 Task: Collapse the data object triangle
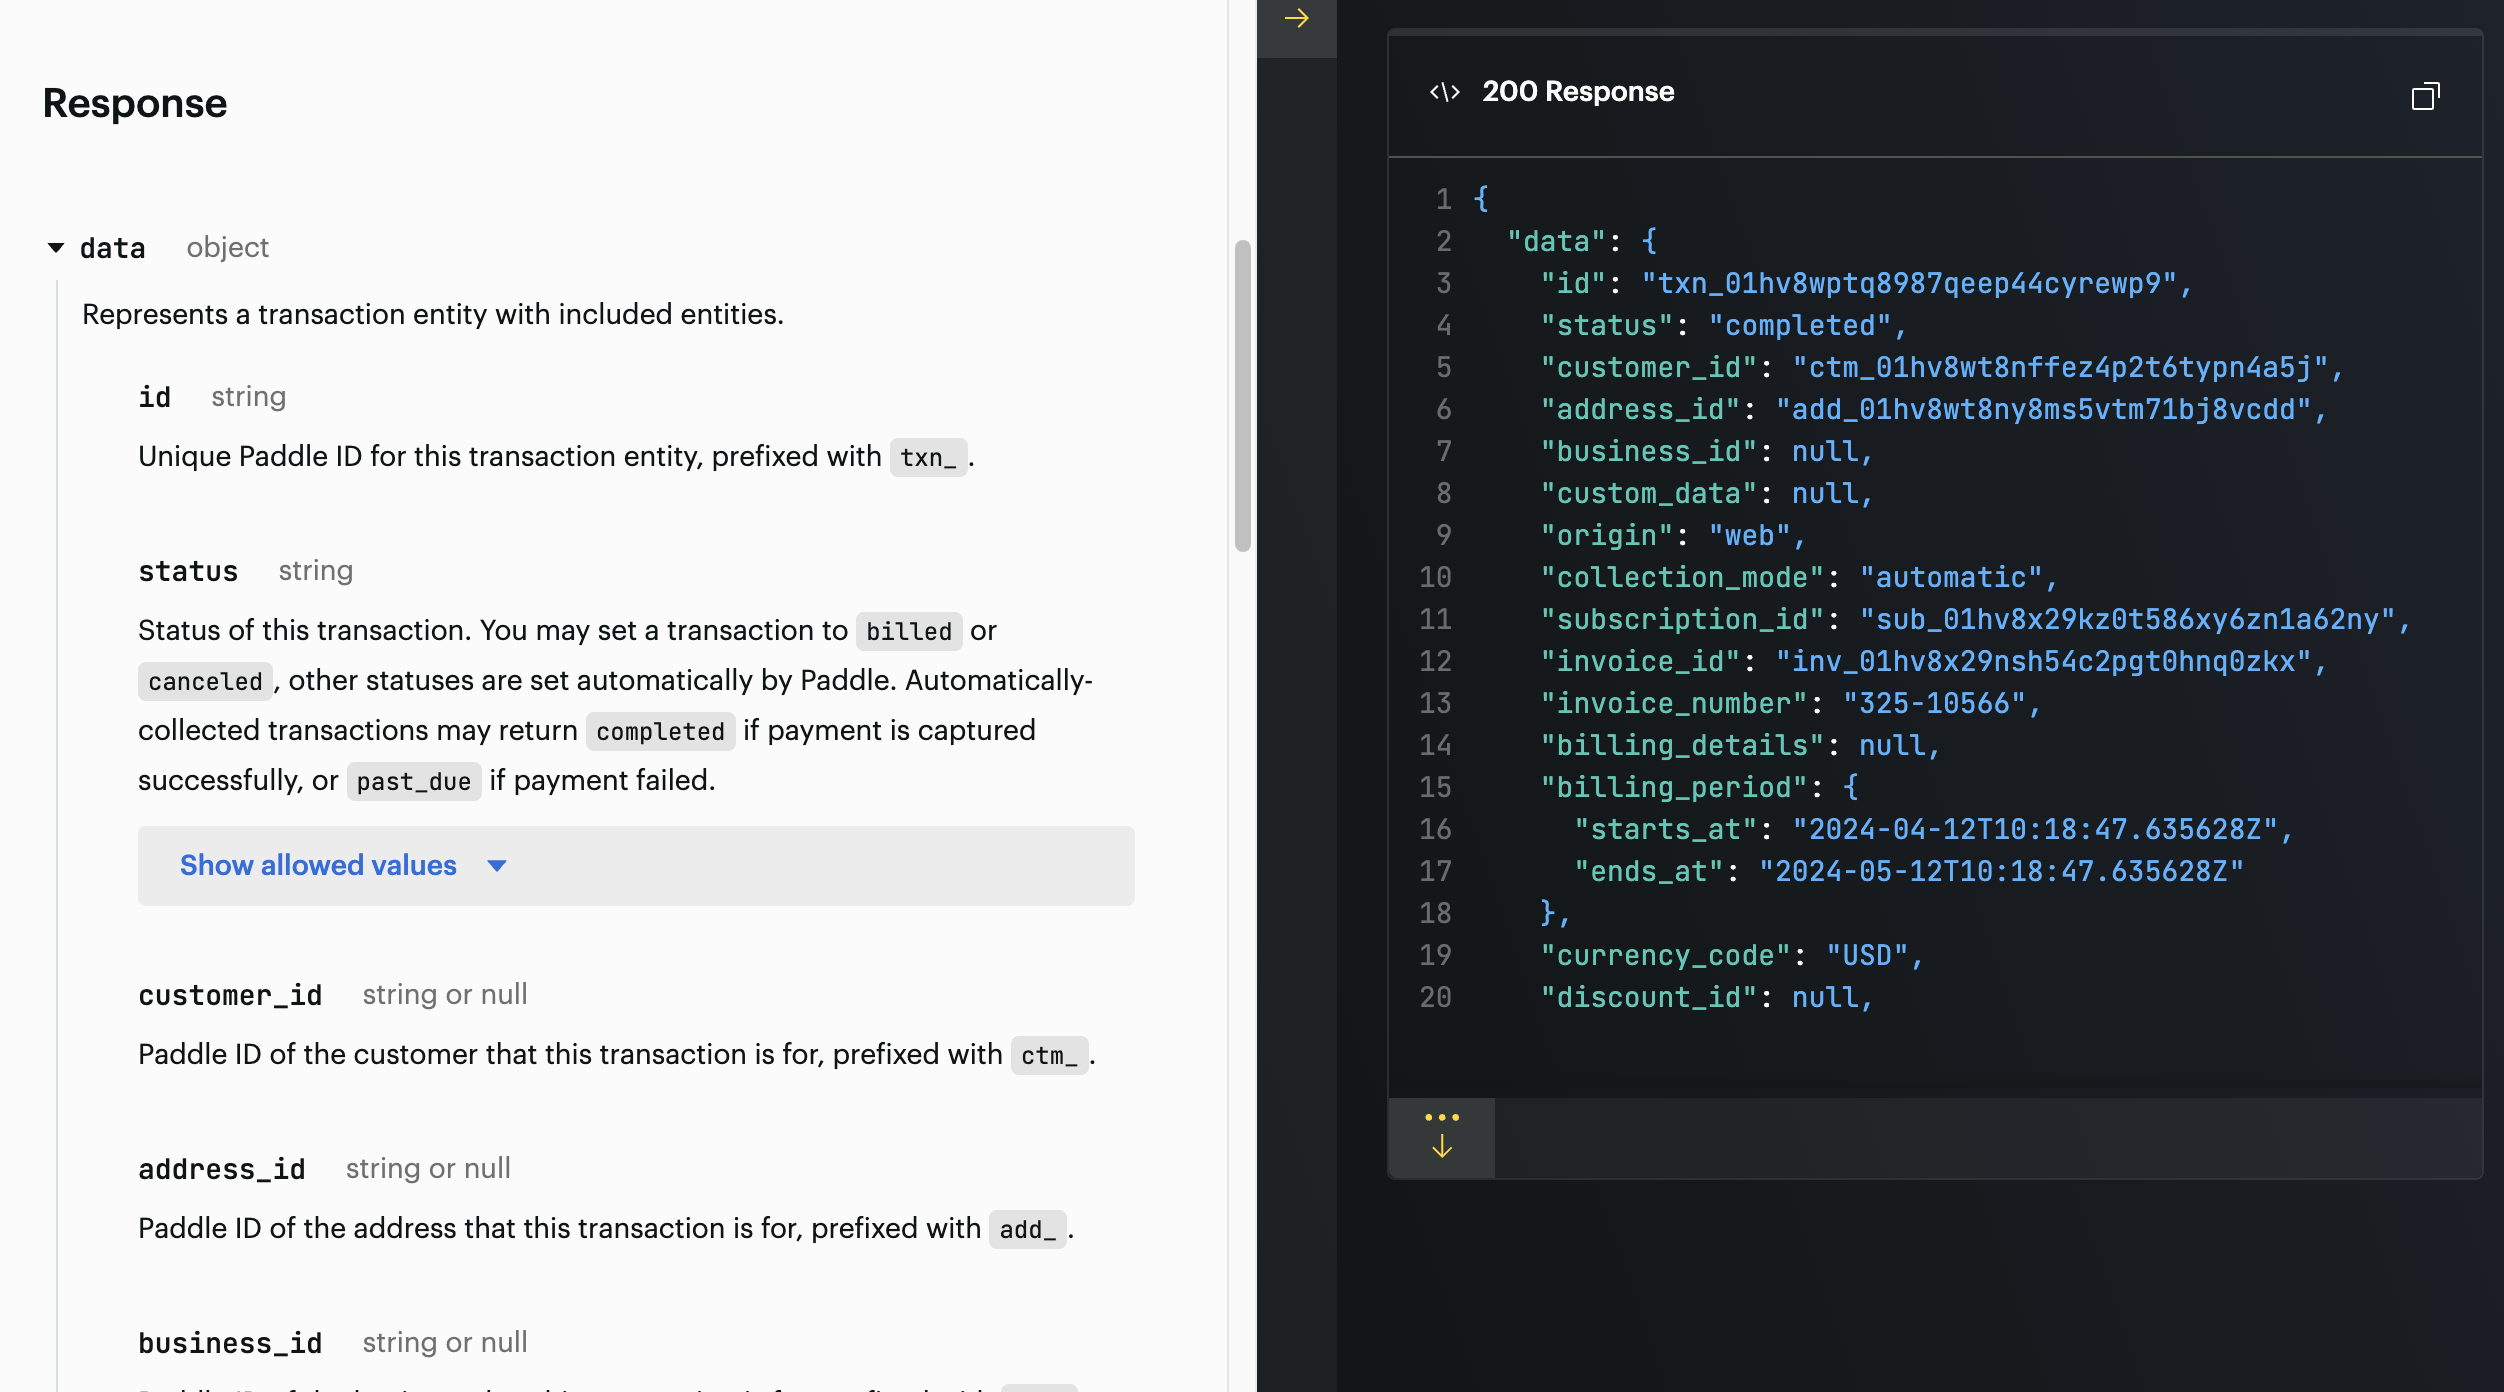(x=56, y=247)
